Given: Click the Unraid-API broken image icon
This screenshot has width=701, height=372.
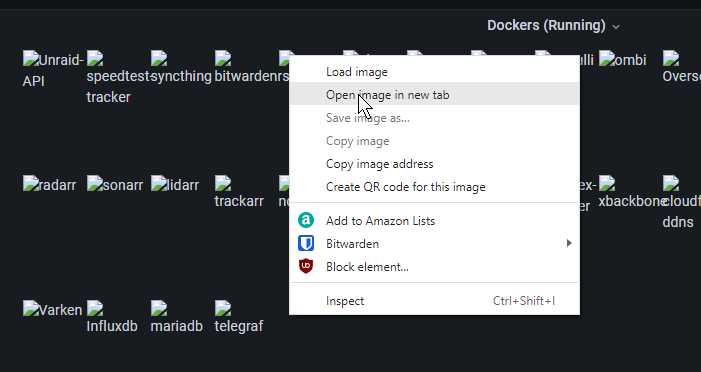Looking at the screenshot, I should click(x=31, y=58).
